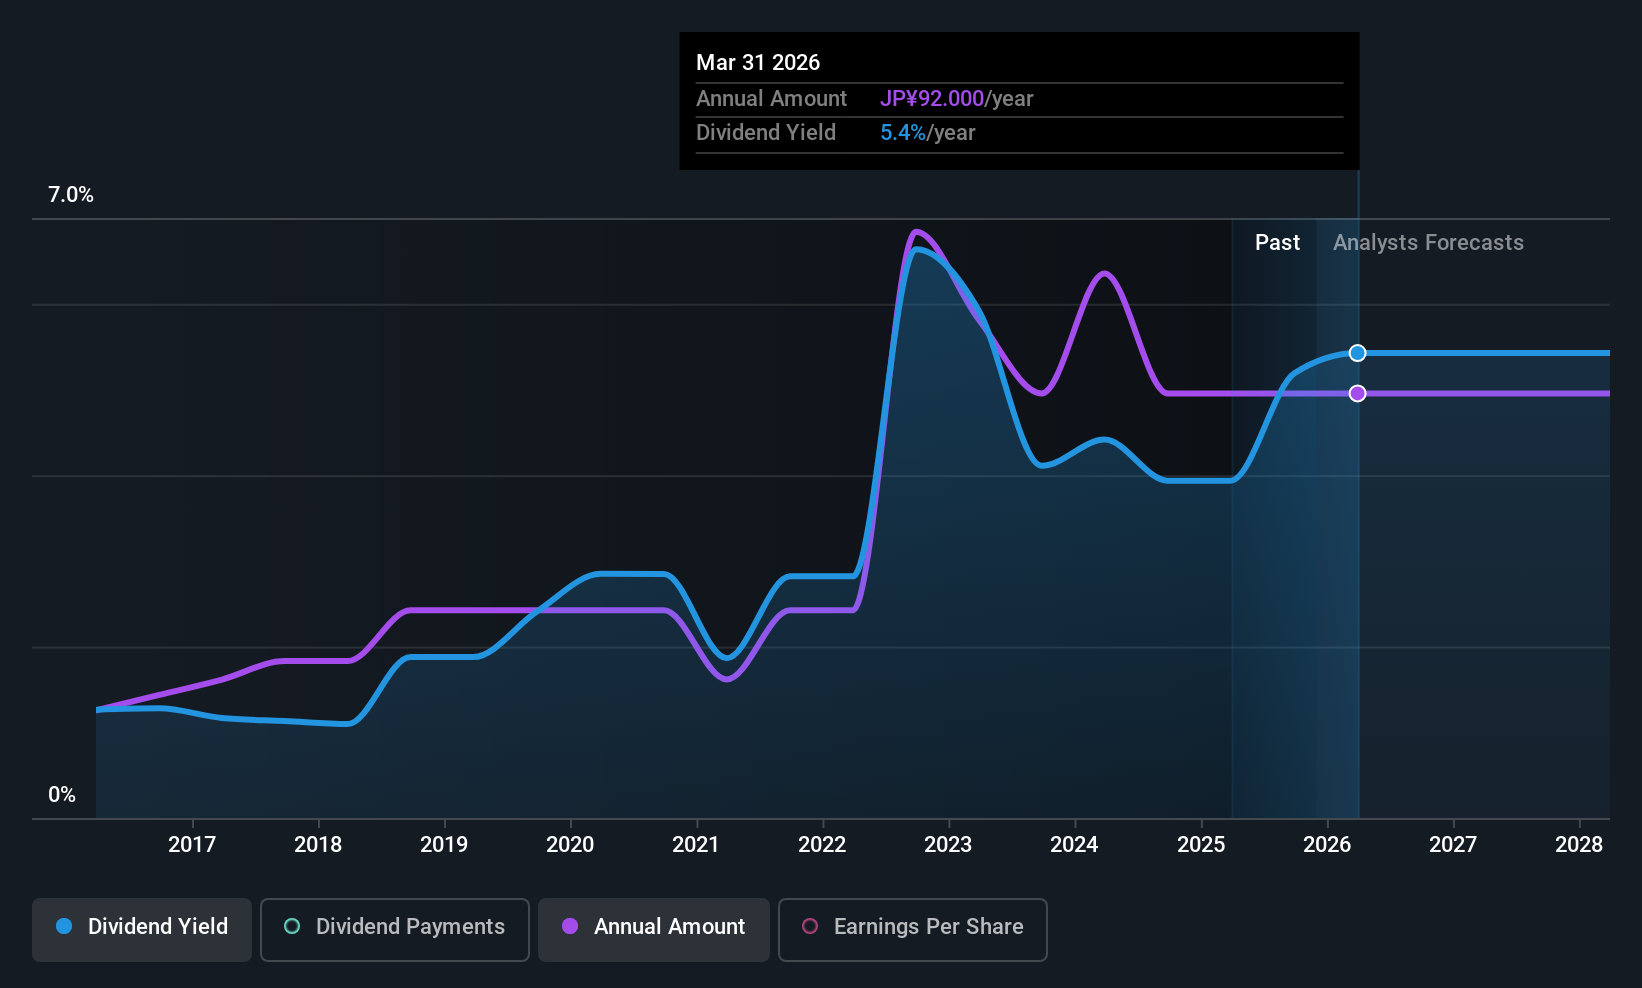Click the Mar 31 2026 tooltip date
Image resolution: width=1642 pixels, height=988 pixels.
coord(758,63)
